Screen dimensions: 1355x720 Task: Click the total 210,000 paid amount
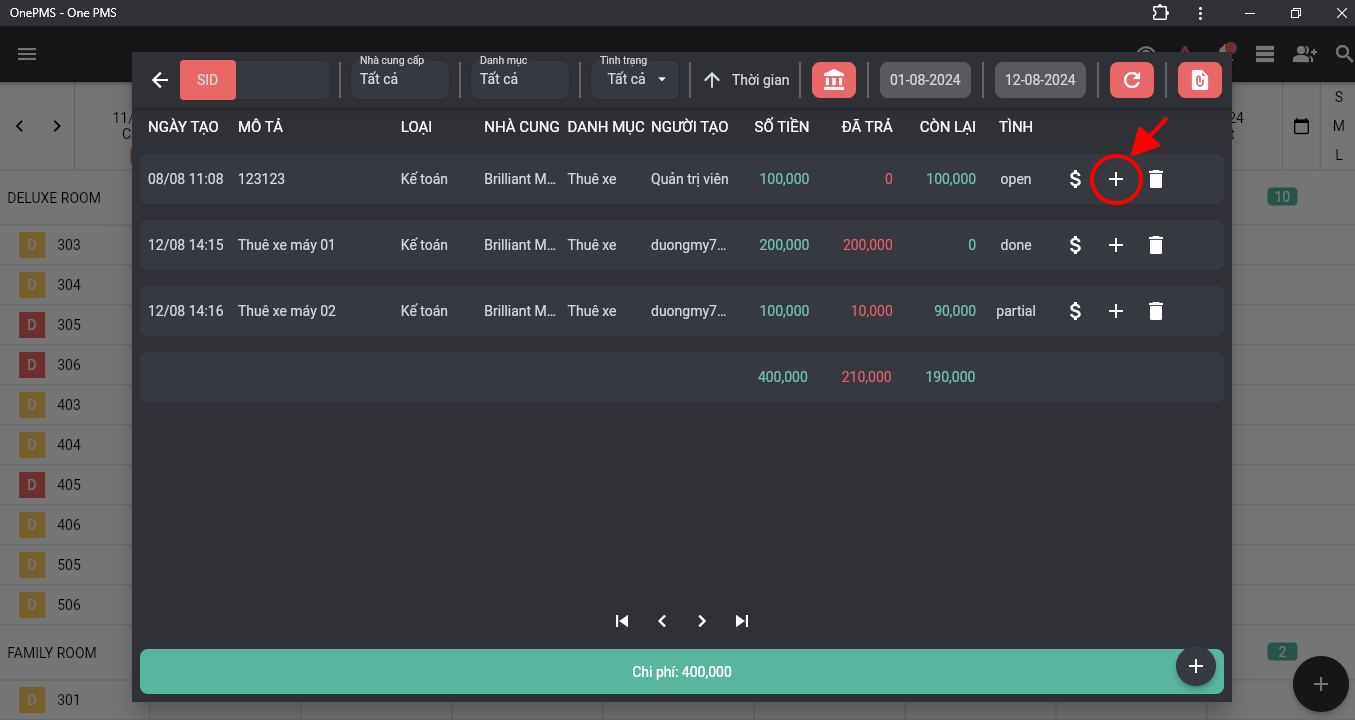click(866, 377)
